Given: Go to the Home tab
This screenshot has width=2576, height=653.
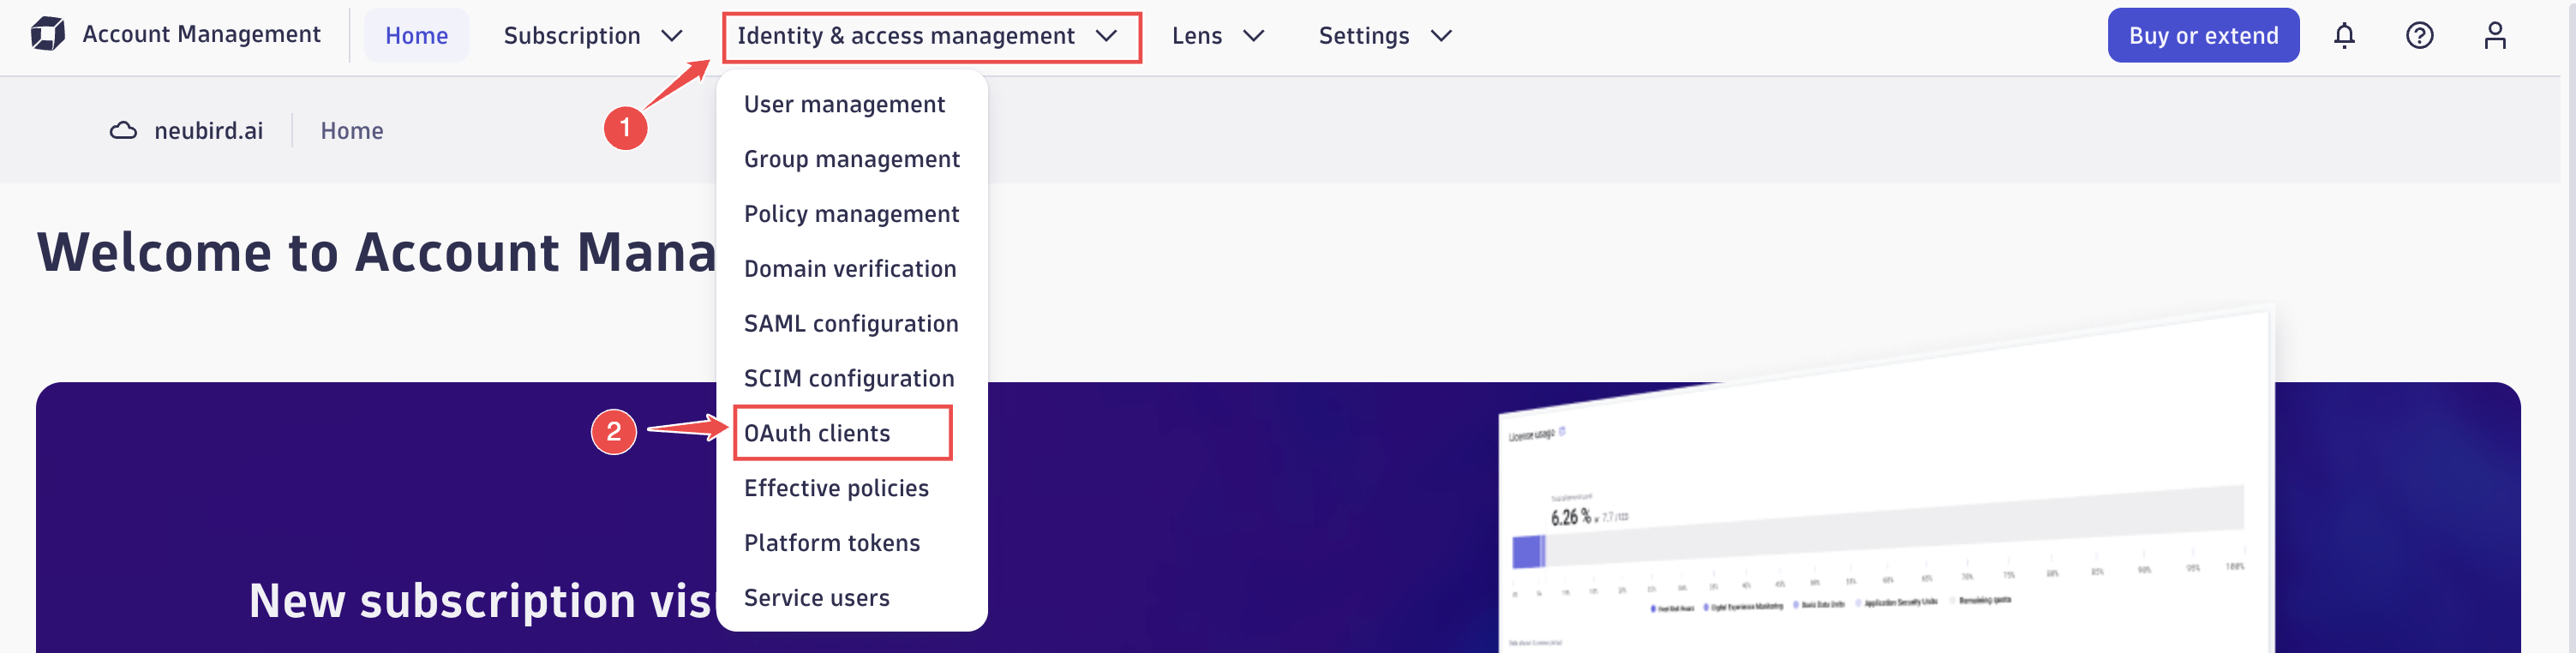Looking at the screenshot, I should 416,35.
